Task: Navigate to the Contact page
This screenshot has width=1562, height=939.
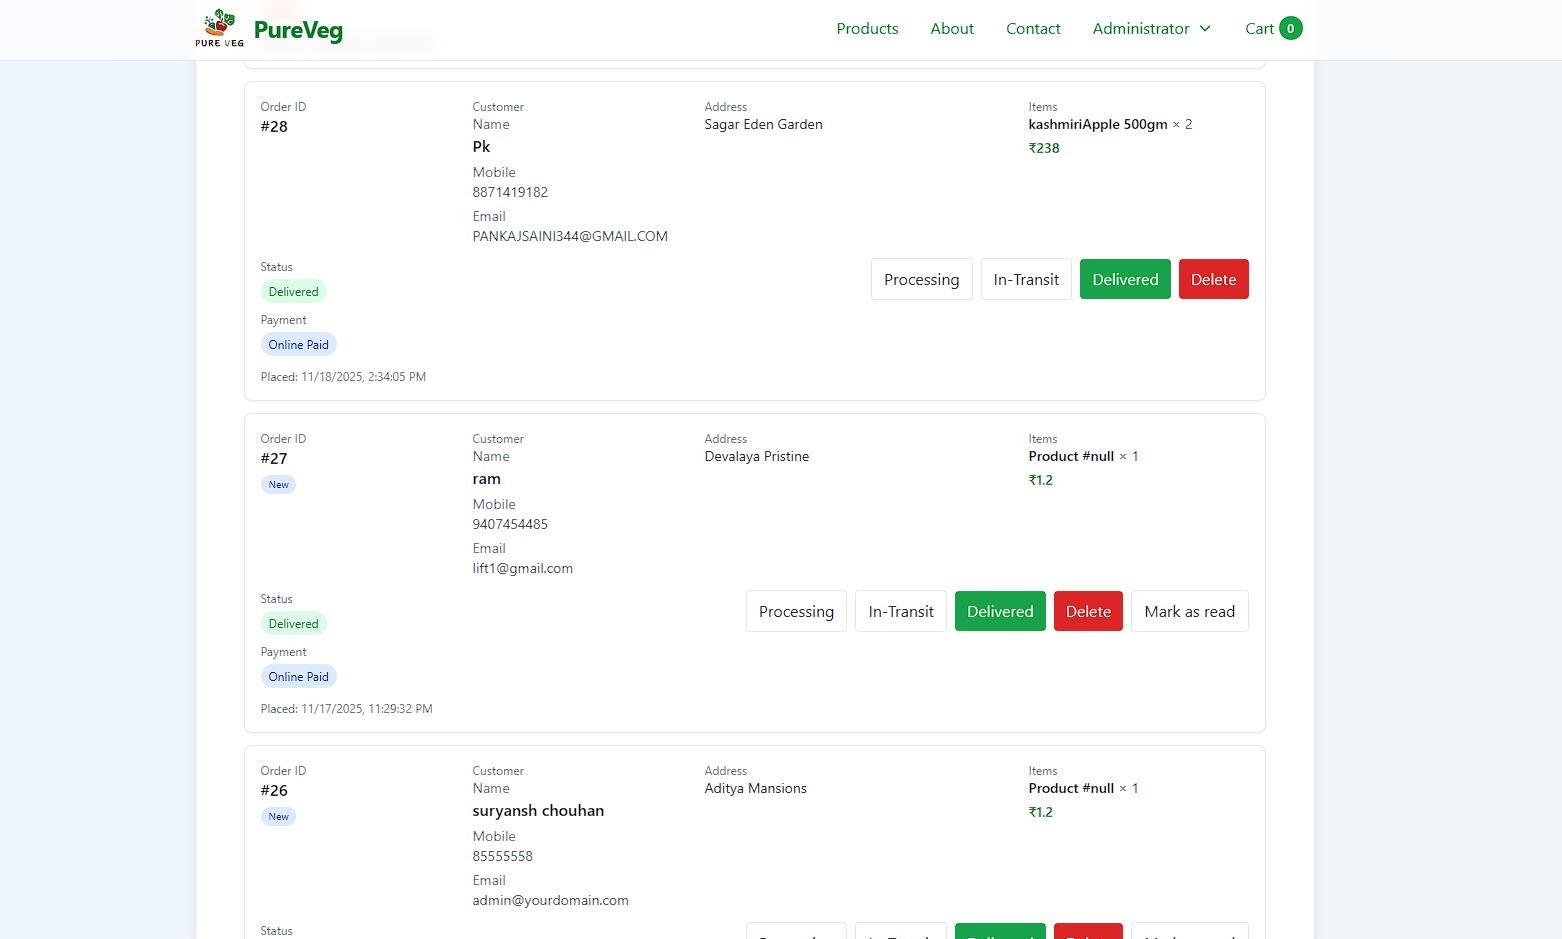Action: click(1033, 28)
